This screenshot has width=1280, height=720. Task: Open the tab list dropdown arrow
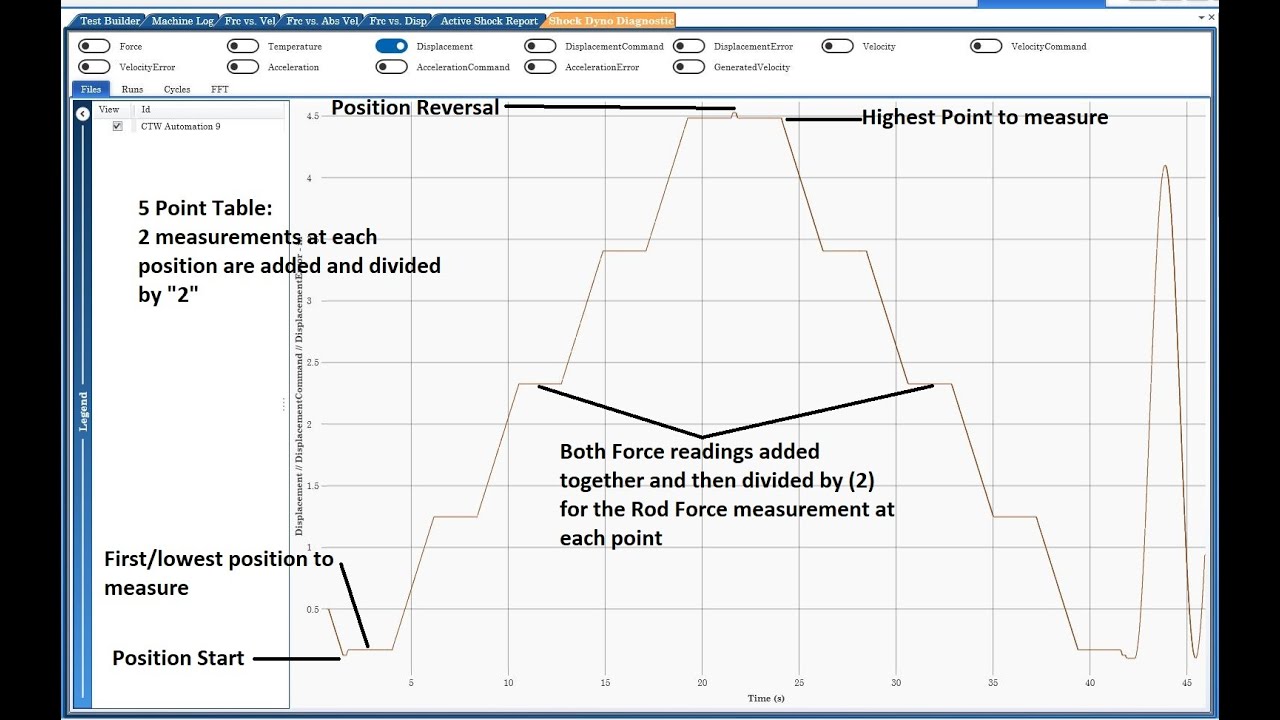tap(1202, 18)
